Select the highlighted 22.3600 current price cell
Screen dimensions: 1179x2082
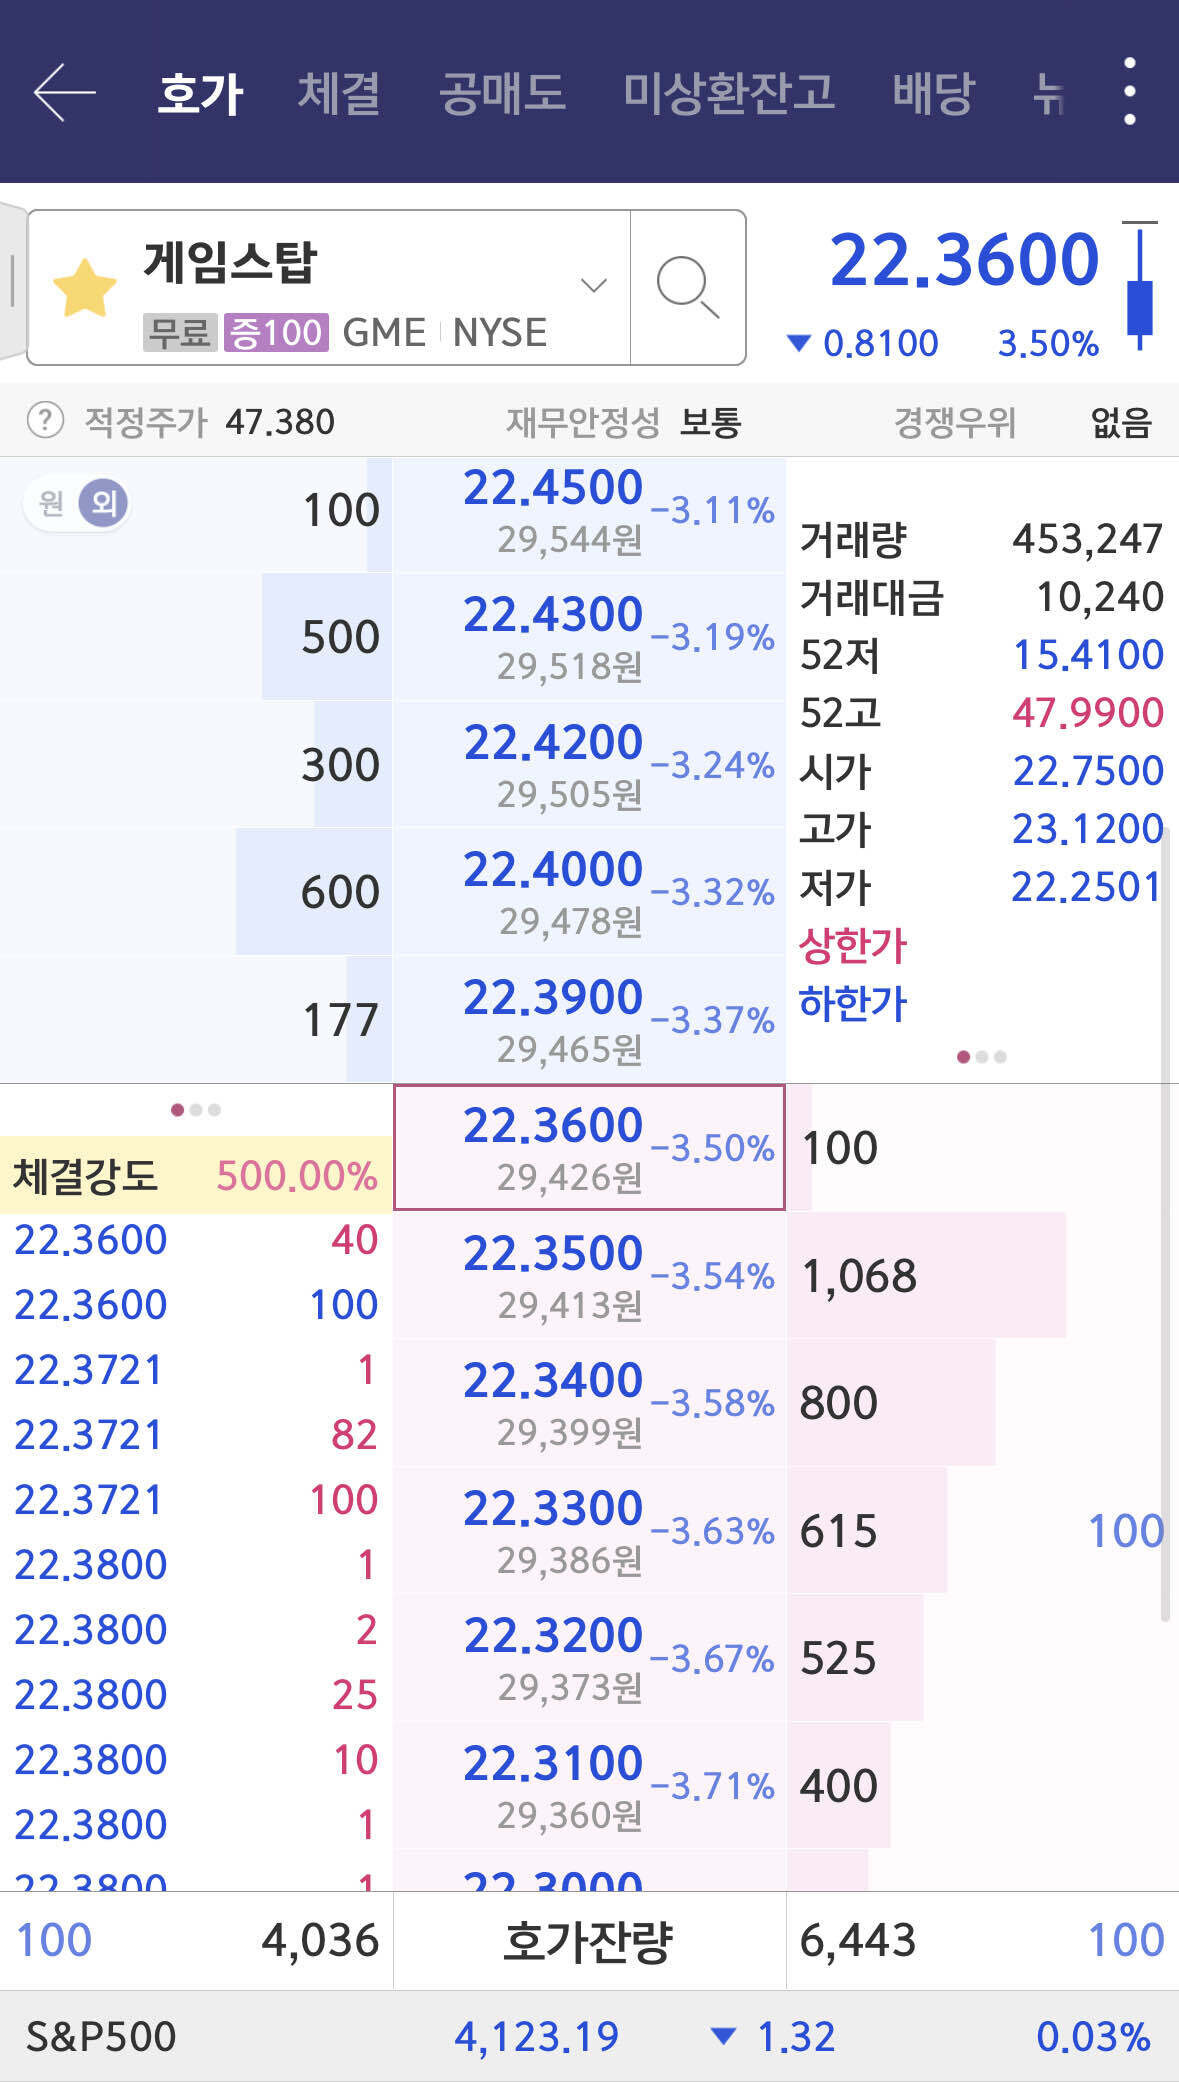point(589,1147)
